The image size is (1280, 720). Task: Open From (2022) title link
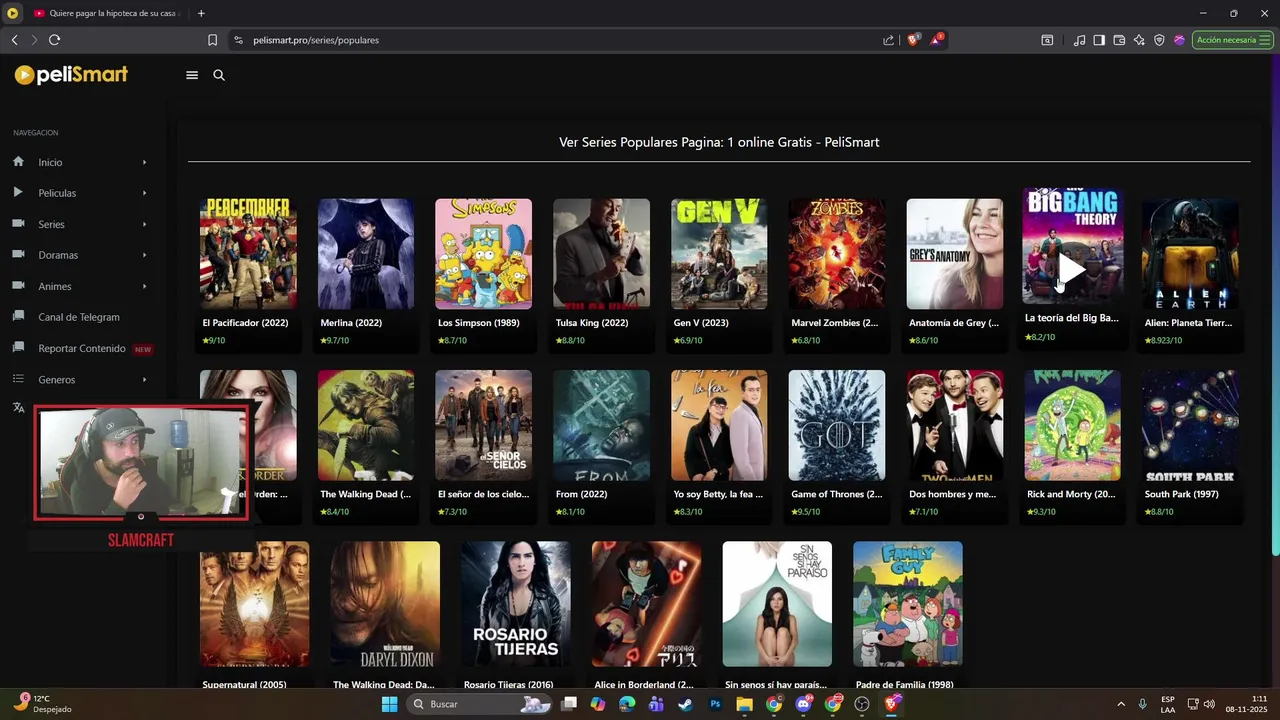coord(583,494)
